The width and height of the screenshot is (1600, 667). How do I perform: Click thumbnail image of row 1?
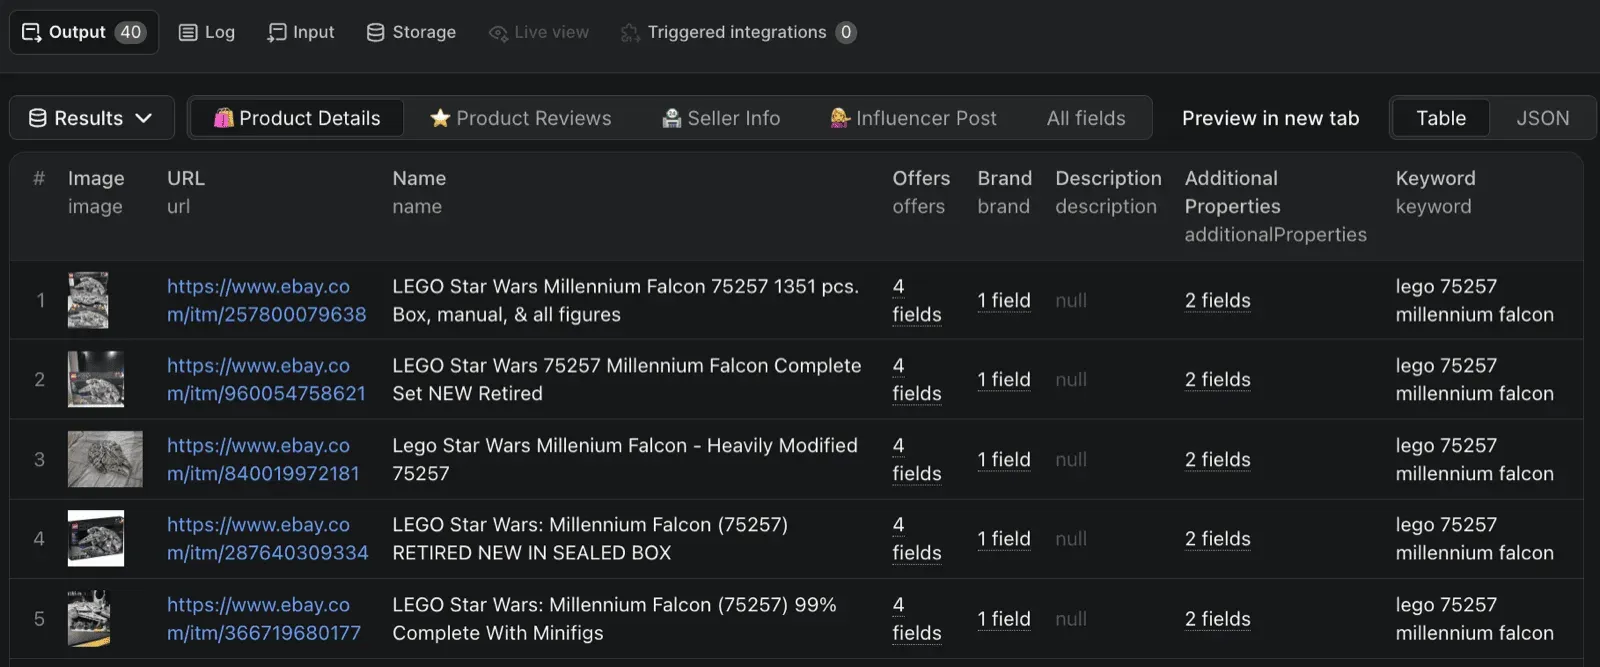[88, 300]
